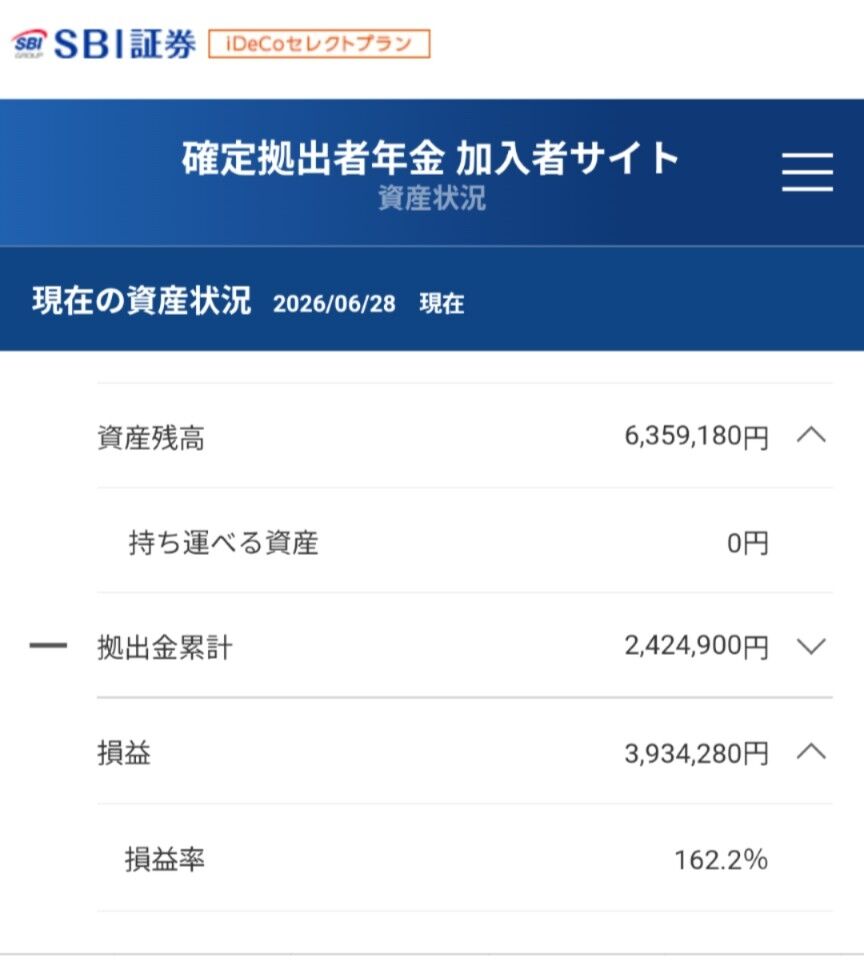The width and height of the screenshot is (864, 970).
Task: Click the SBI証券 logo
Action: pyautogui.click(x=103, y=43)
